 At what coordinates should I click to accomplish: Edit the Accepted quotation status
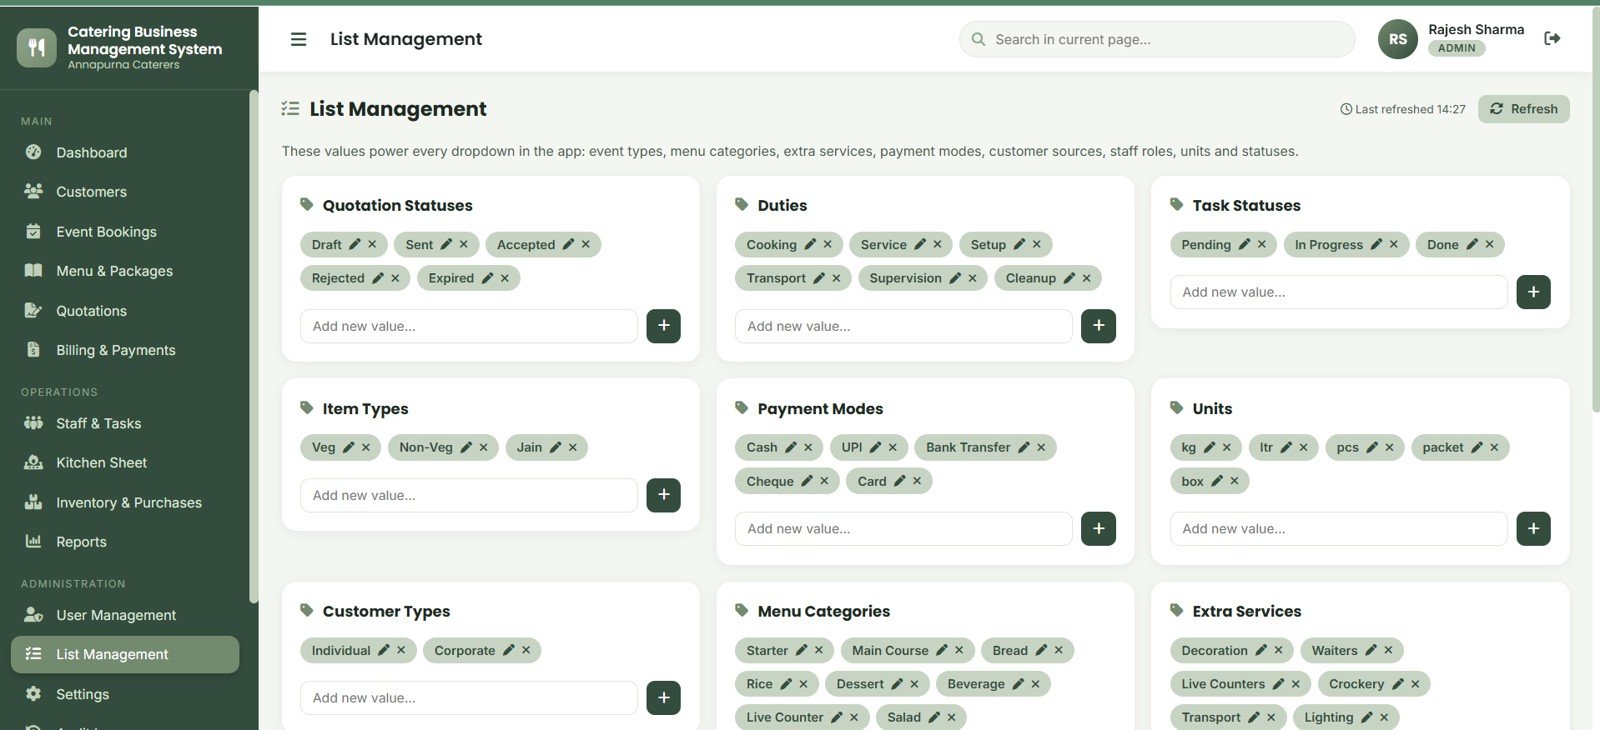[568, 244]
